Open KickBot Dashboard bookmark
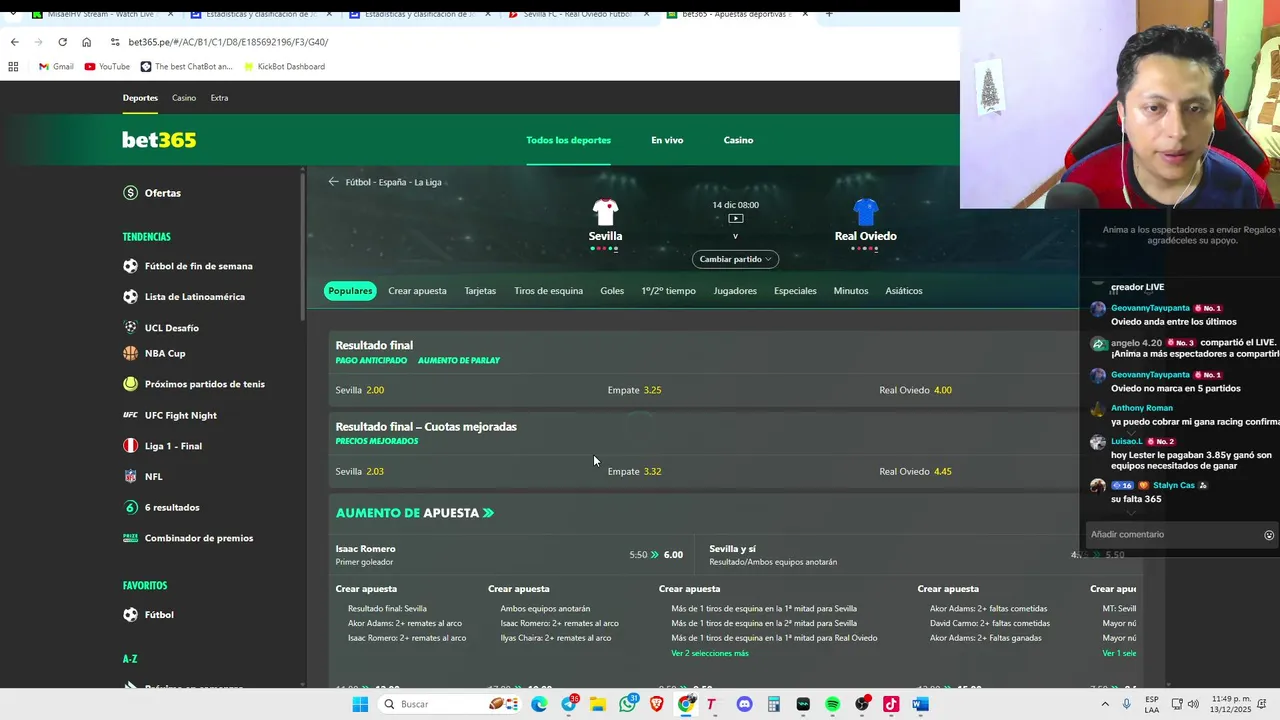This screenshot has width=1280, height=720. coord(283,67)
